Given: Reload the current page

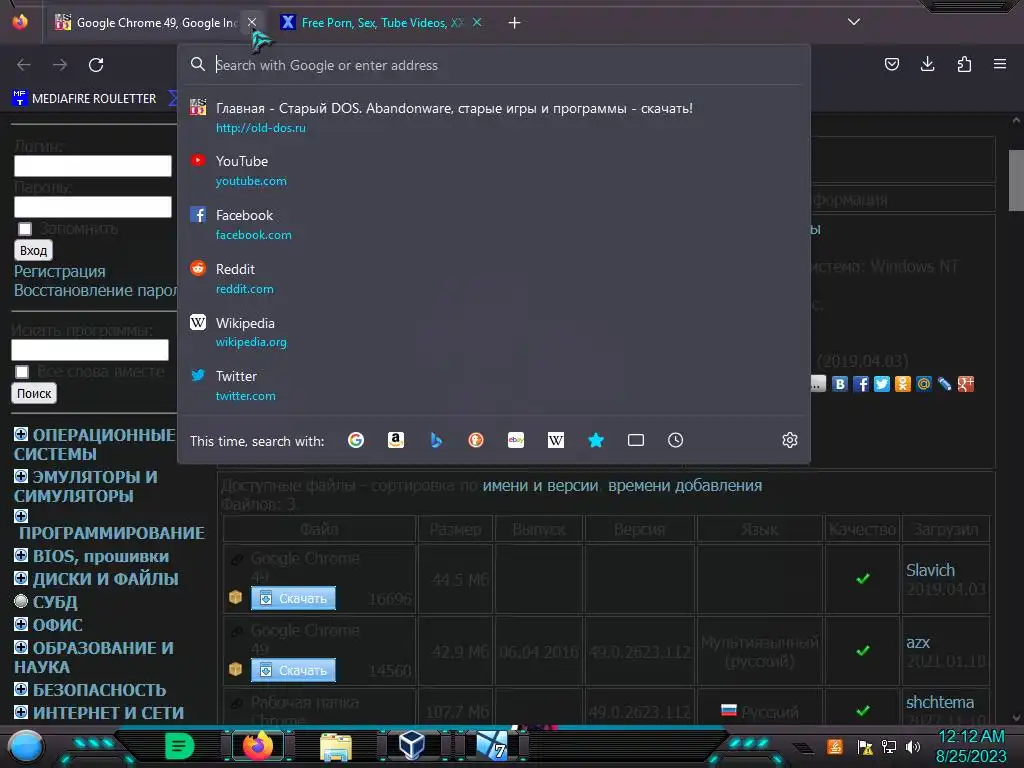Looking at the screenshot, I should 96,65.
